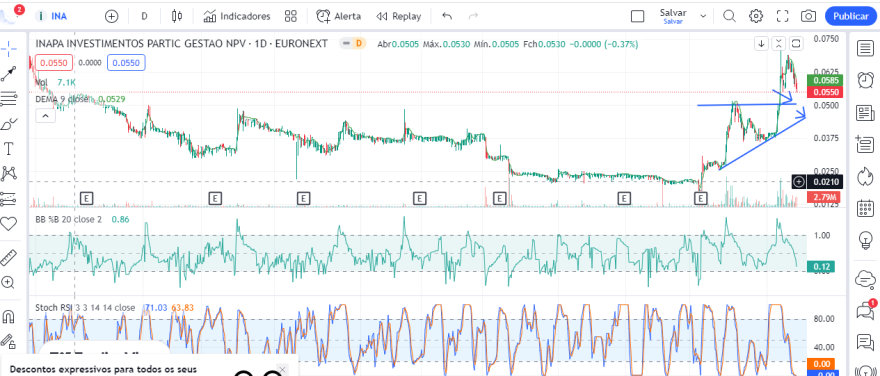Change the D time interval
The width and height of the screenshot is (880, 376).
144,16
